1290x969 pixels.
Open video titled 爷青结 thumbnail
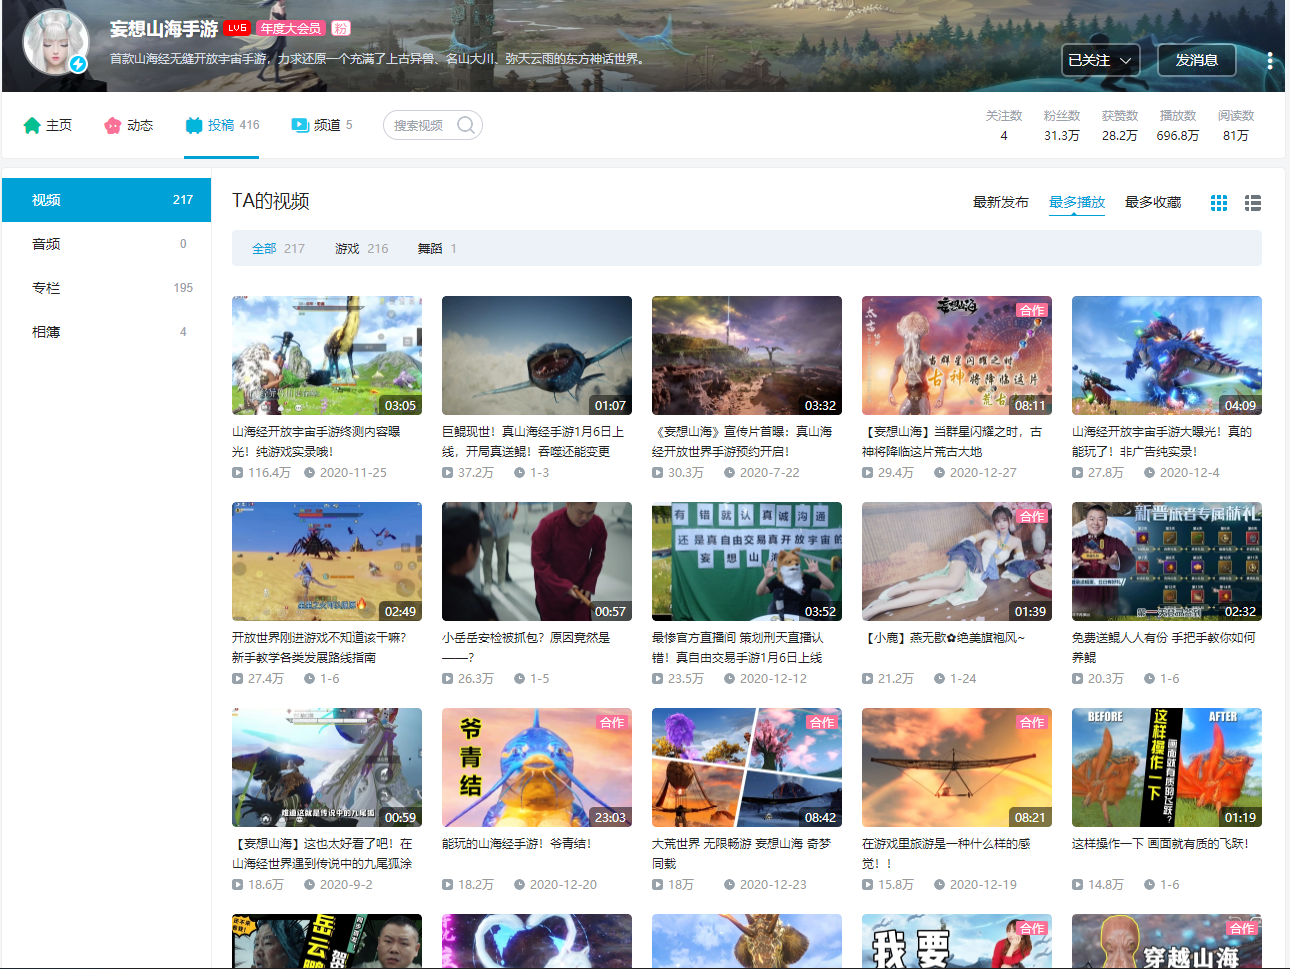(x=537, y=767)
